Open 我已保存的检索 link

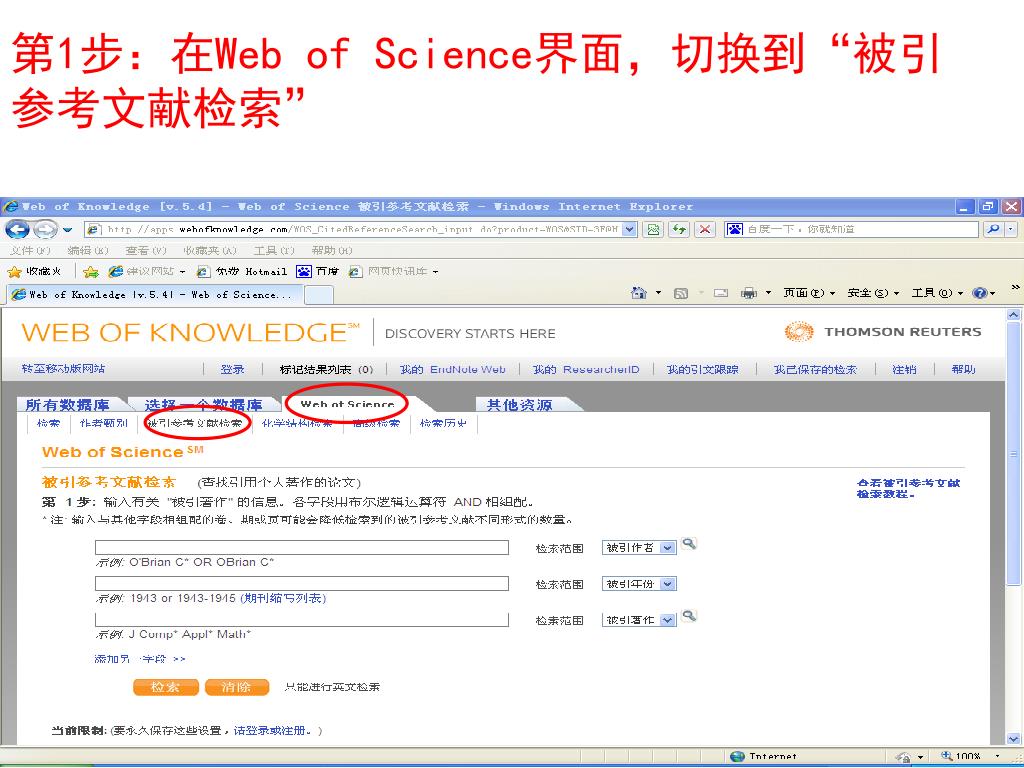(x=815, y=370)
